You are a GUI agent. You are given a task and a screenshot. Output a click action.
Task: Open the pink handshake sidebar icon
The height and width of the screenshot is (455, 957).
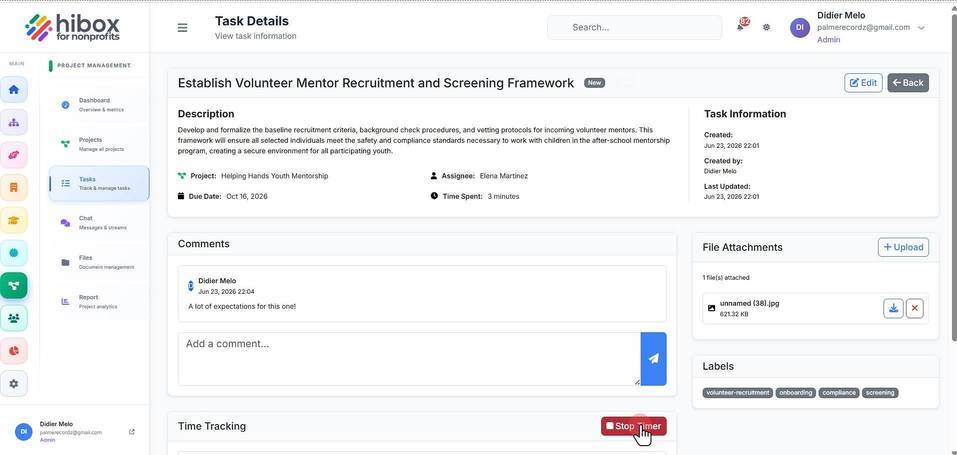pyautogui.click(x=13, y=155)
